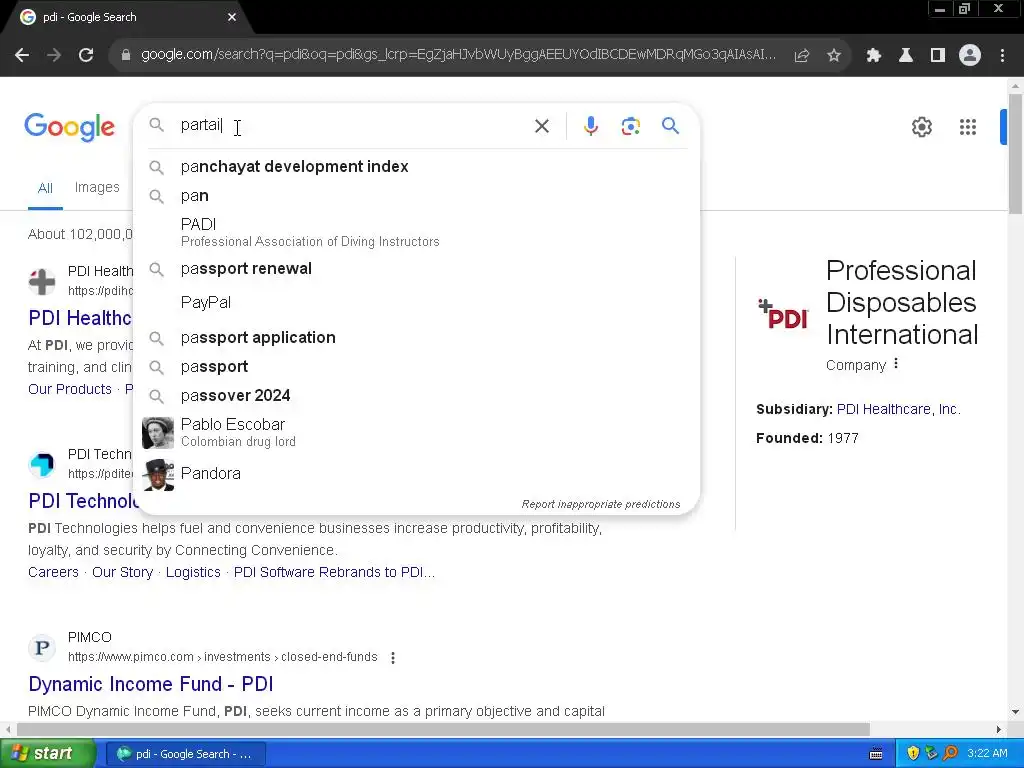Image resolution: width=1024 pixels, height=768 pixels.
Task: Close the pdi - Google Search tab
Action: (x=232, y=17)
